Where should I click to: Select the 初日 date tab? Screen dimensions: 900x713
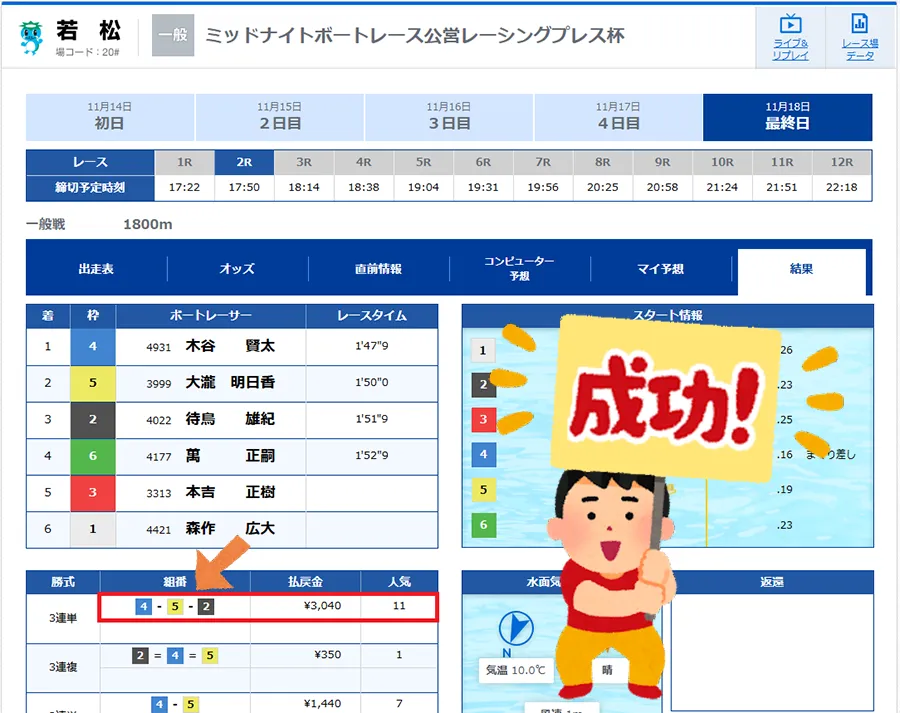[x=109, y=117]
